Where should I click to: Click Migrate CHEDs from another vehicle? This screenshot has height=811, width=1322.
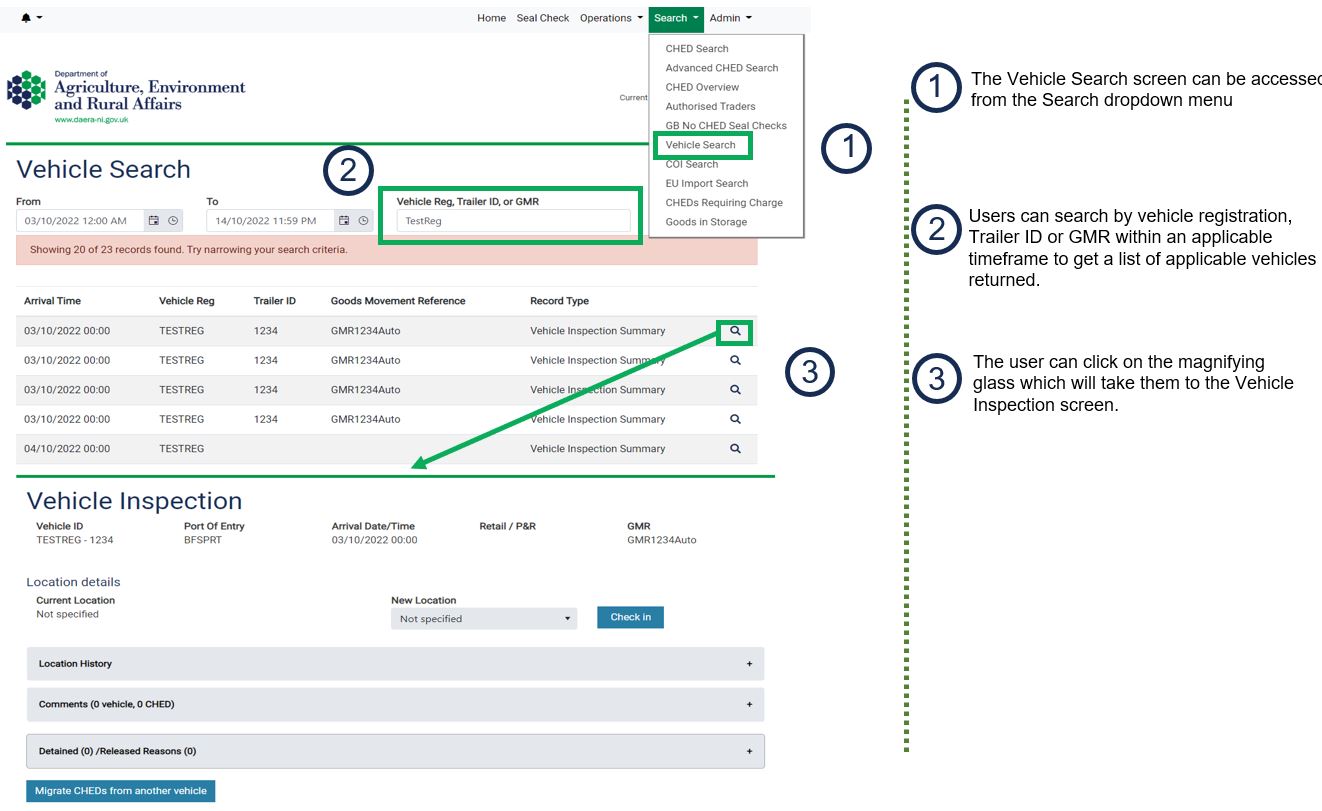click(x=121, y=791)
